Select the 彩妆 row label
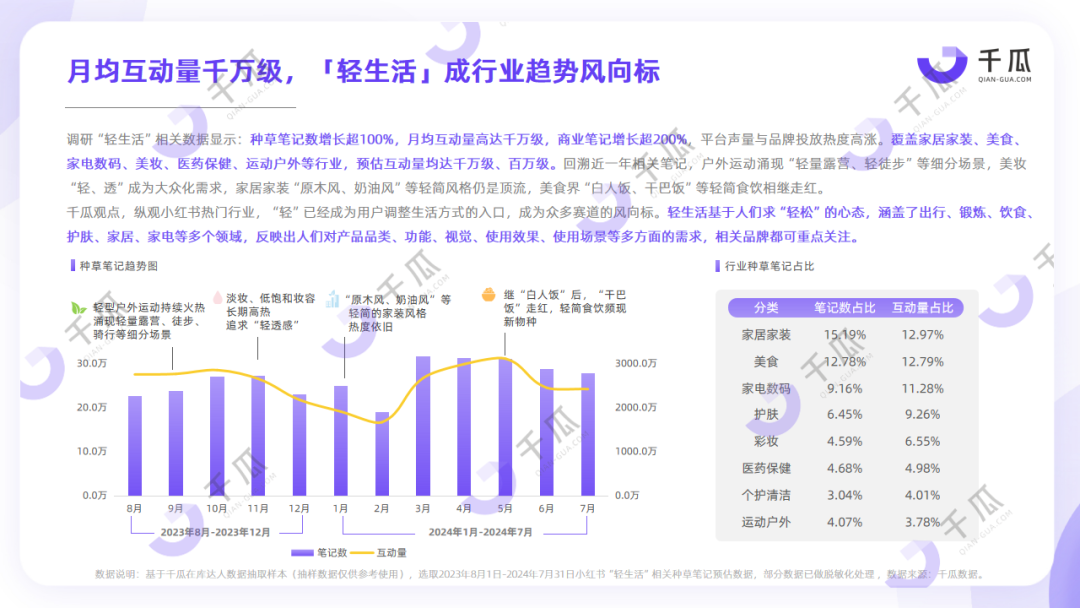This screenshot has height=608, width=1080. [766, 441]
